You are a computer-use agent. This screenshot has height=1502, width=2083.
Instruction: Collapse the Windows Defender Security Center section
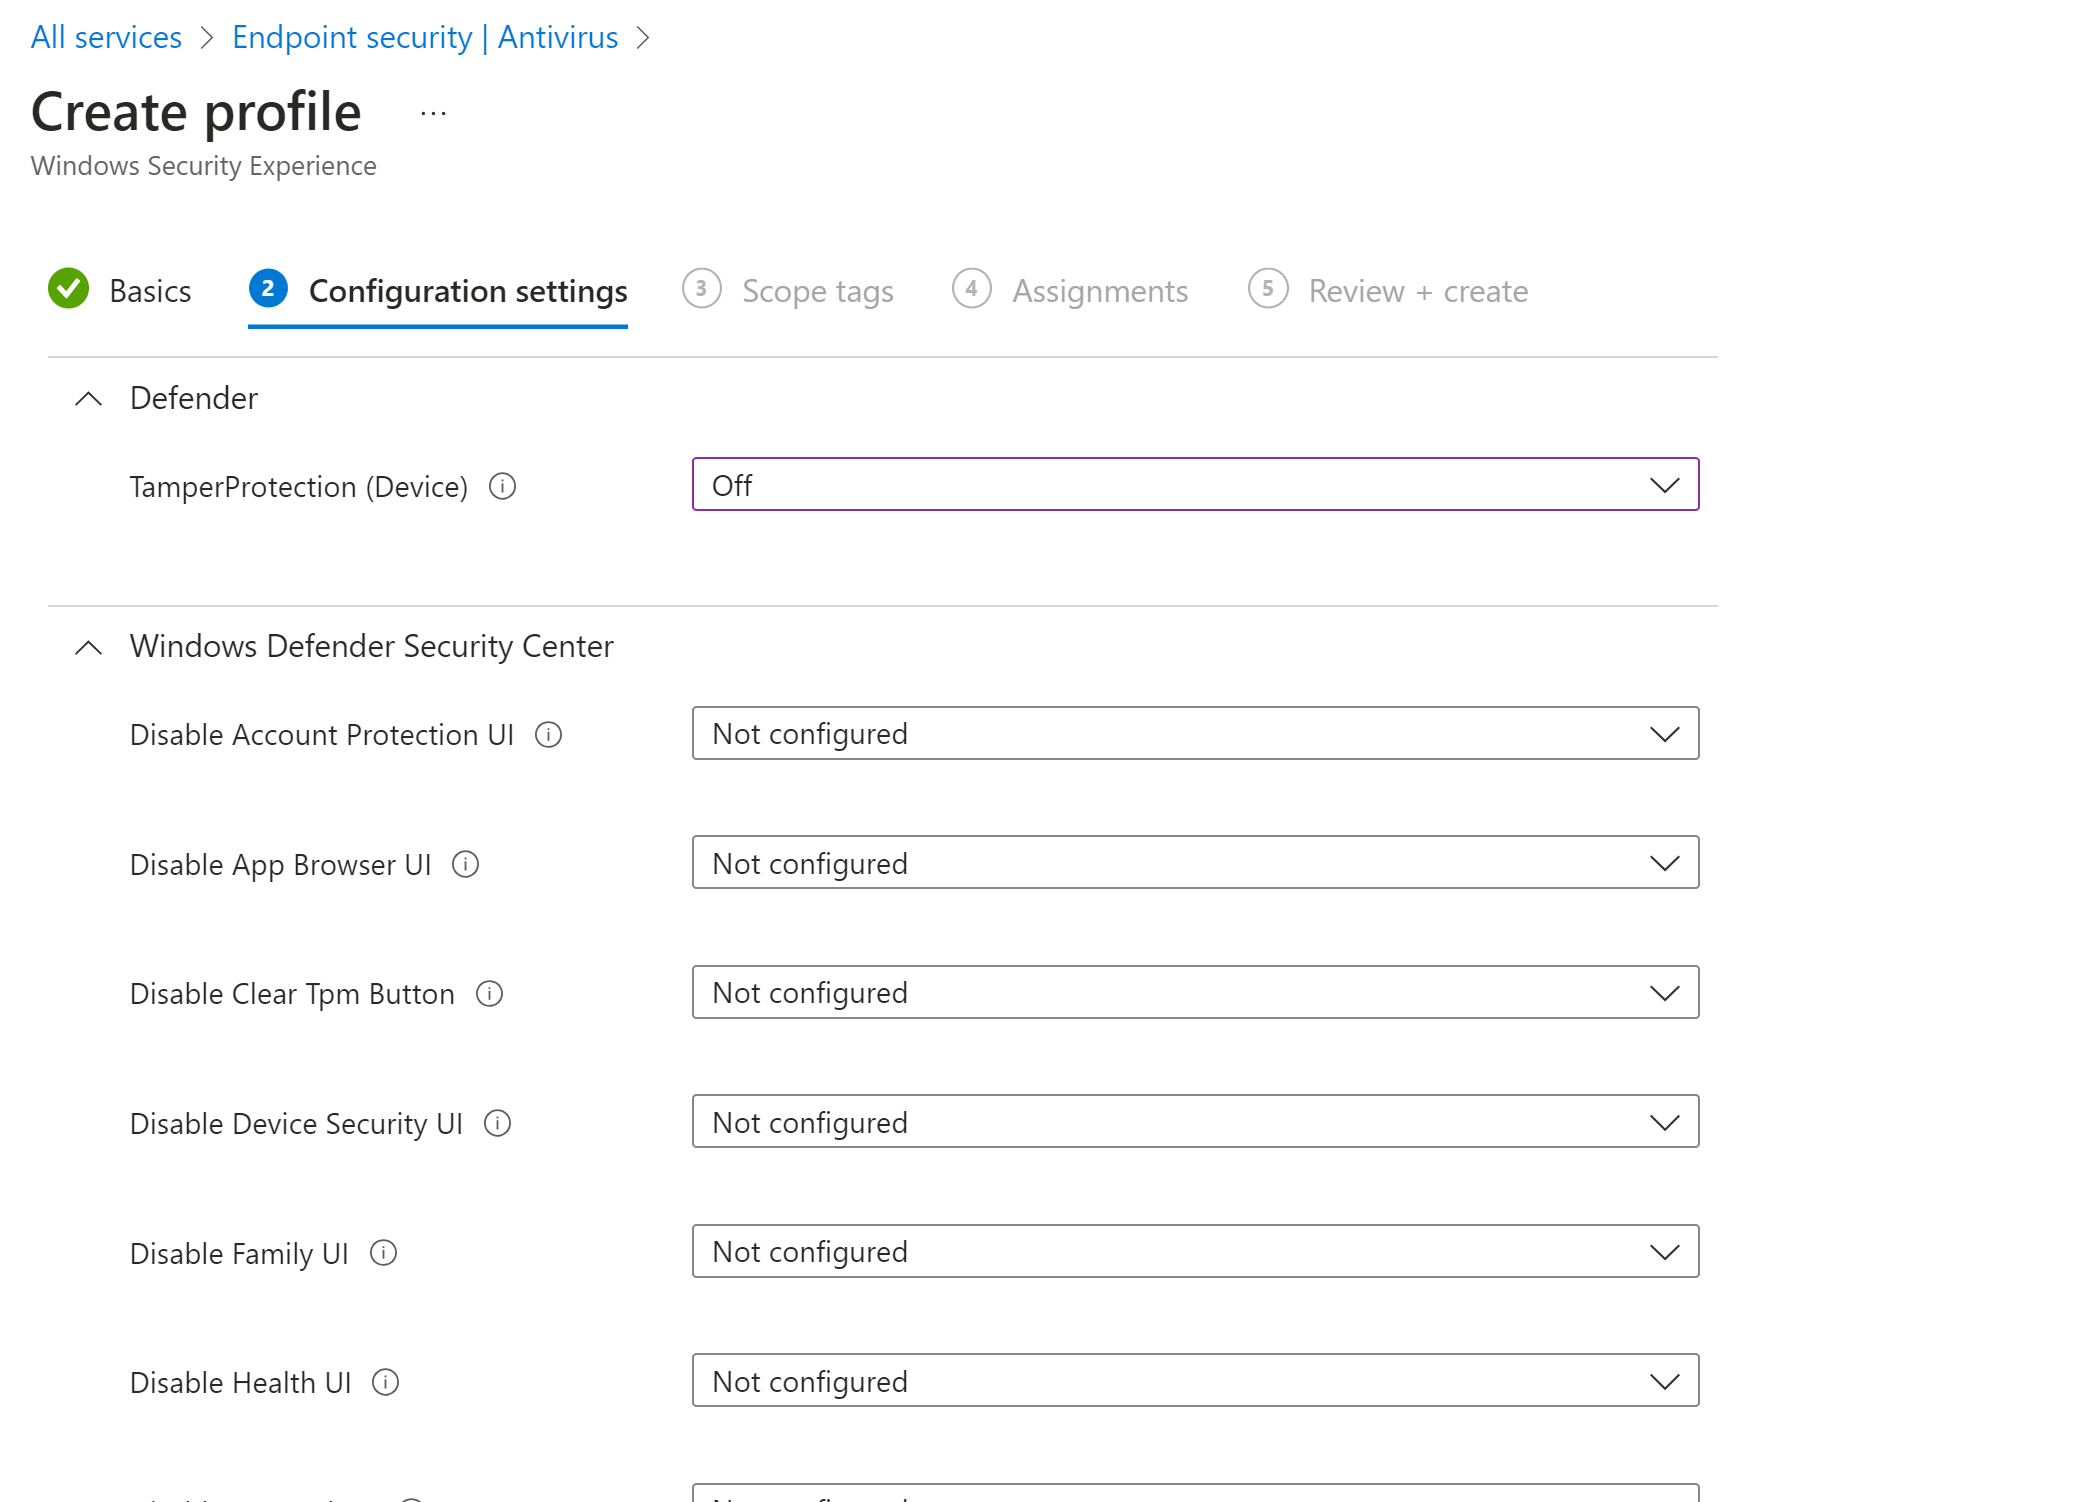(x=88, y=646)
